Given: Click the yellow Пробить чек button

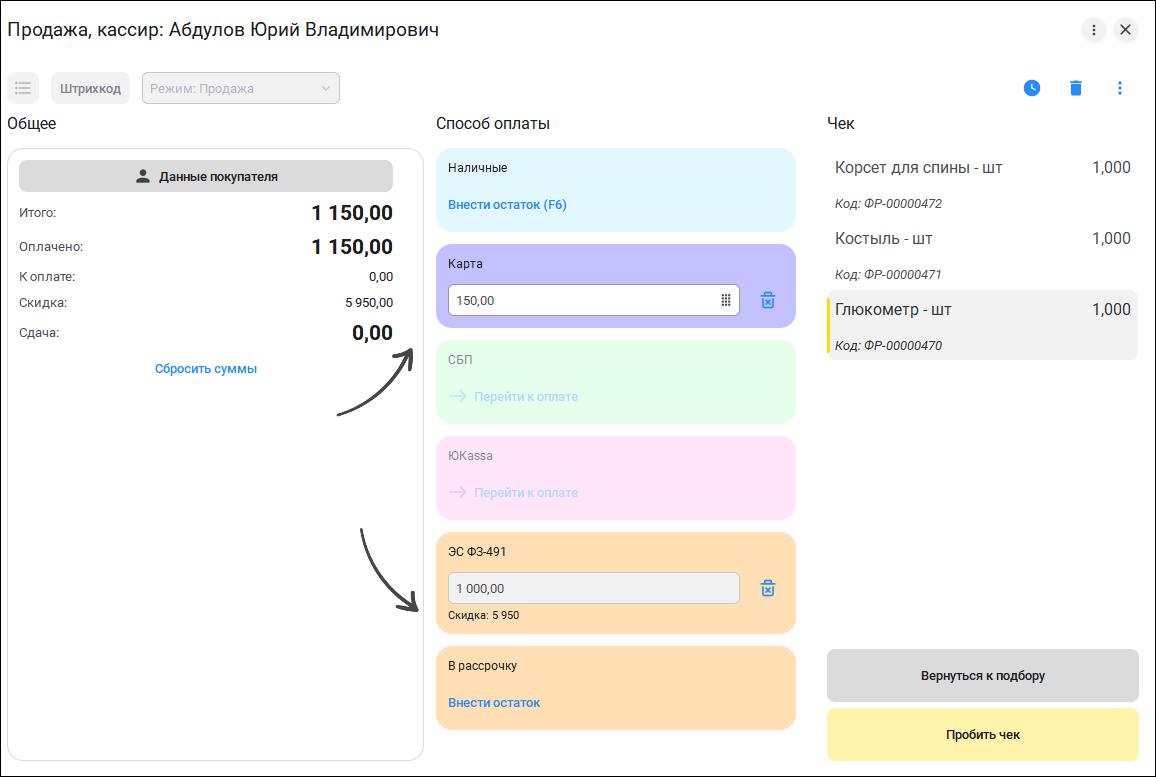Looking at the screenshot, I should coord(983,734).
